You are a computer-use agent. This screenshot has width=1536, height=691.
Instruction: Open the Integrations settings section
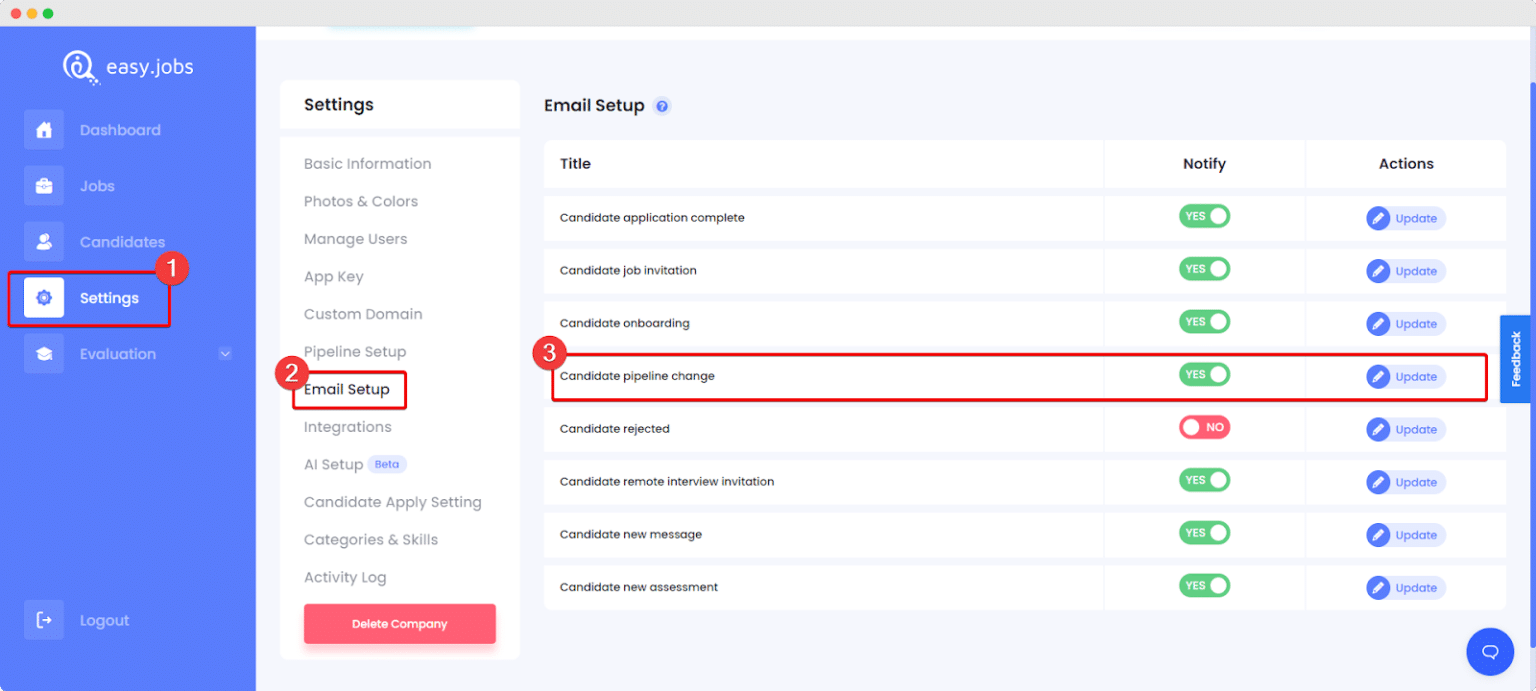point(348,426)
